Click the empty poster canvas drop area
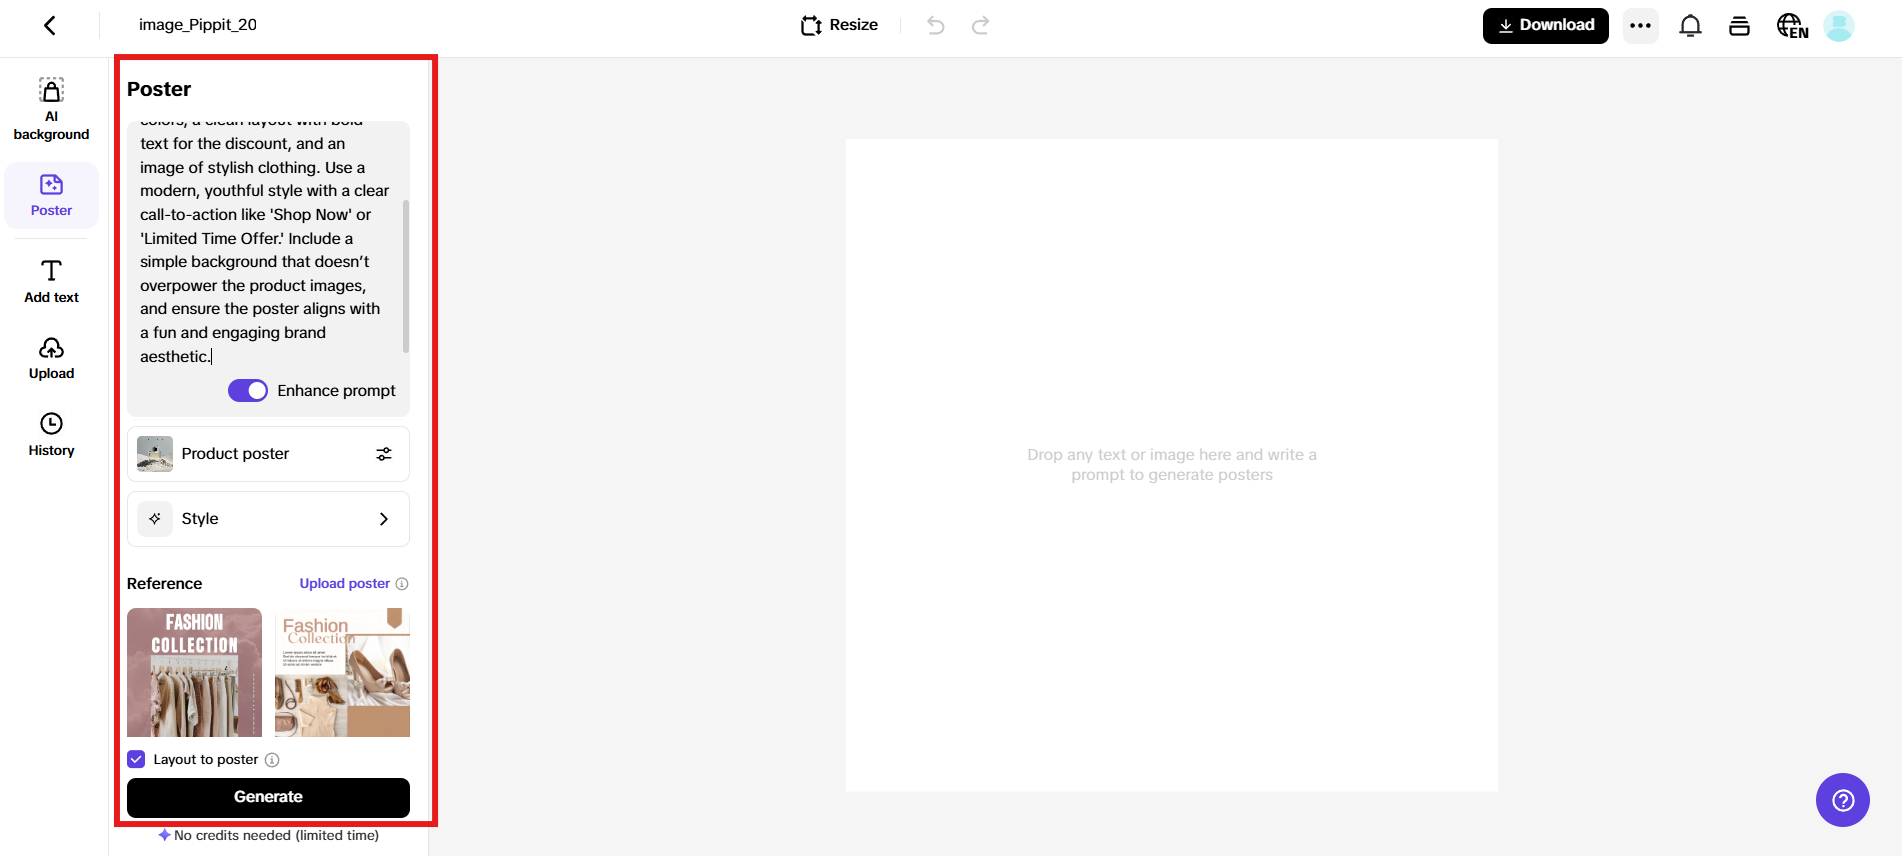 (1172, 465)
